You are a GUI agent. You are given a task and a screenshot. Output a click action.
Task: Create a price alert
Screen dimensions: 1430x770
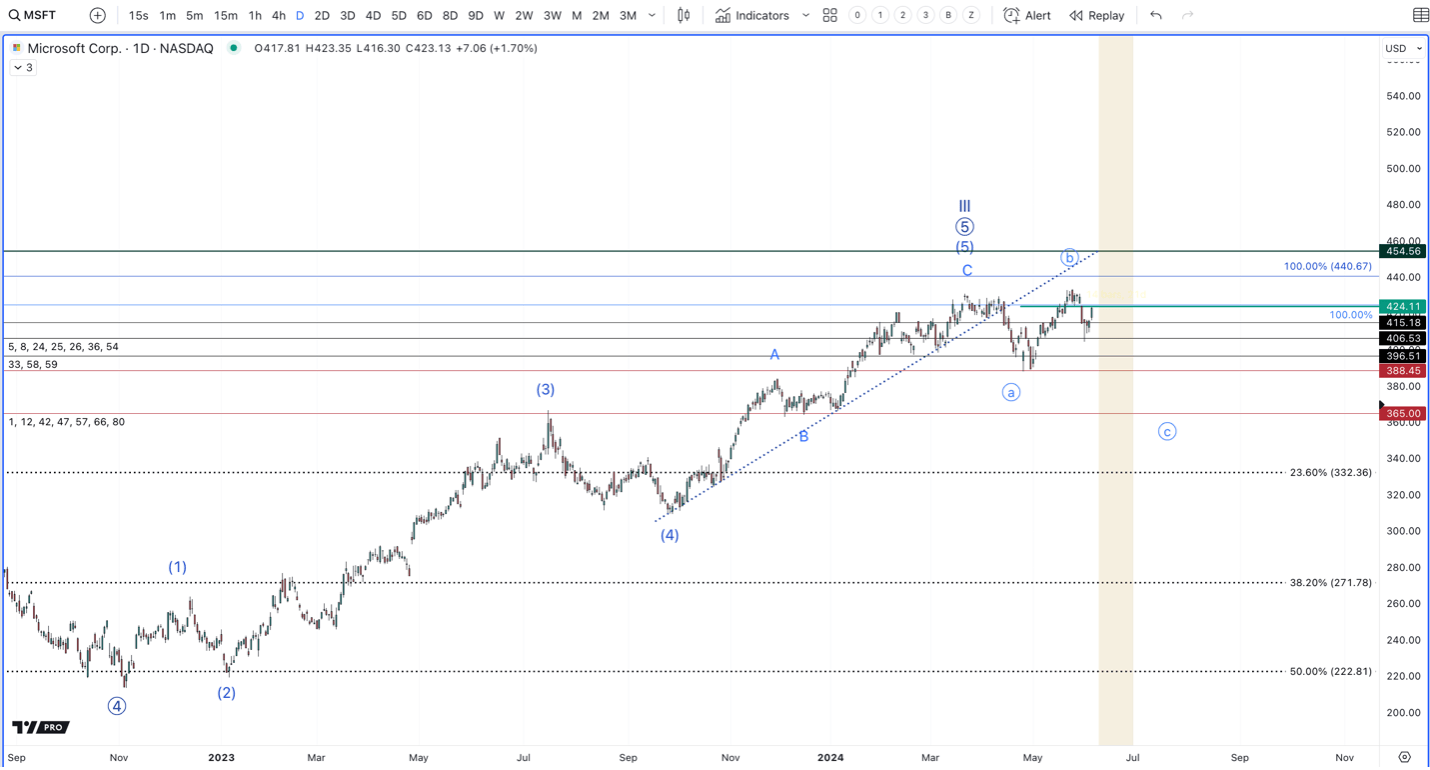click(x=1027, y=15)
